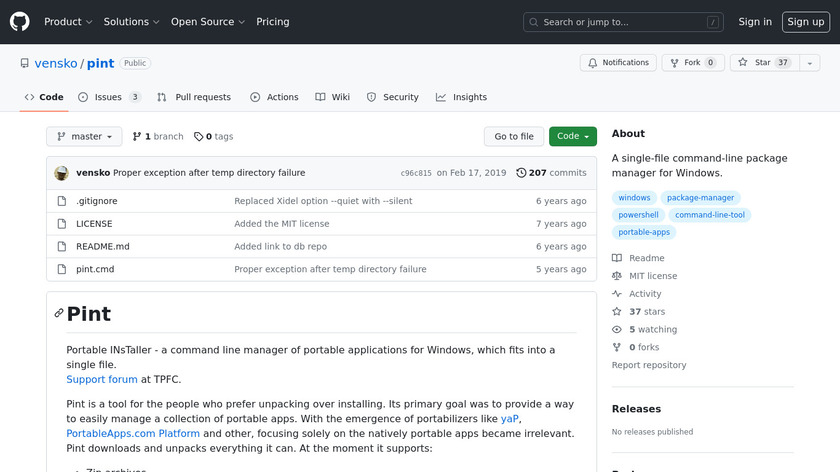Image resolution: width=840 pixels, height=472 pixels.
Task: Click the MIT license scale icon
Action: tap(617, 276)
